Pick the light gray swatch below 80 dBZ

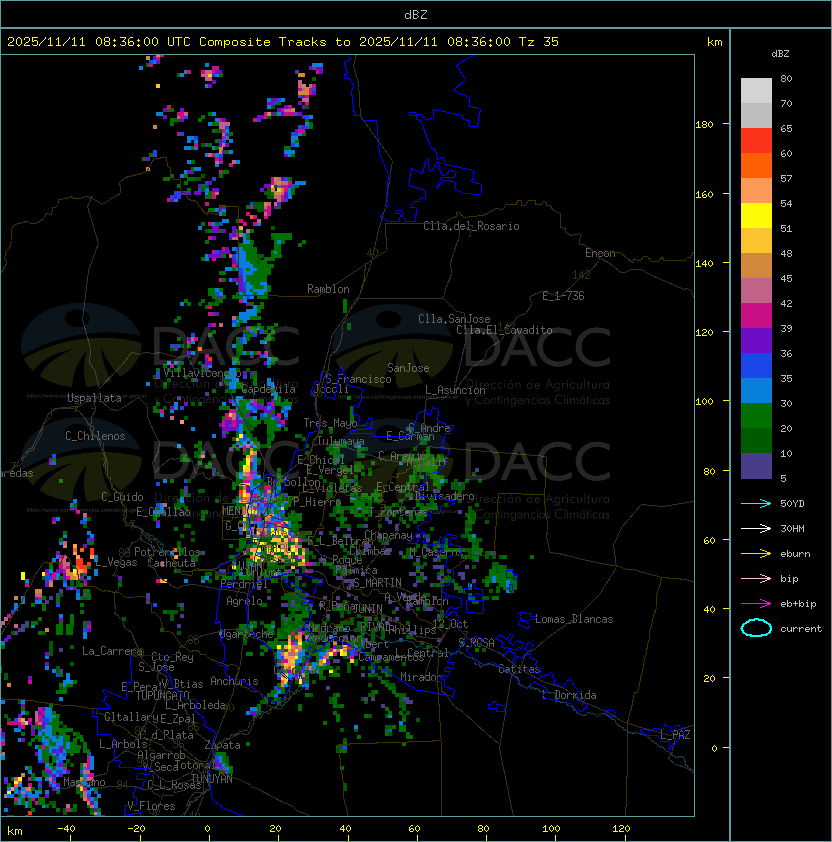[756, 90]
